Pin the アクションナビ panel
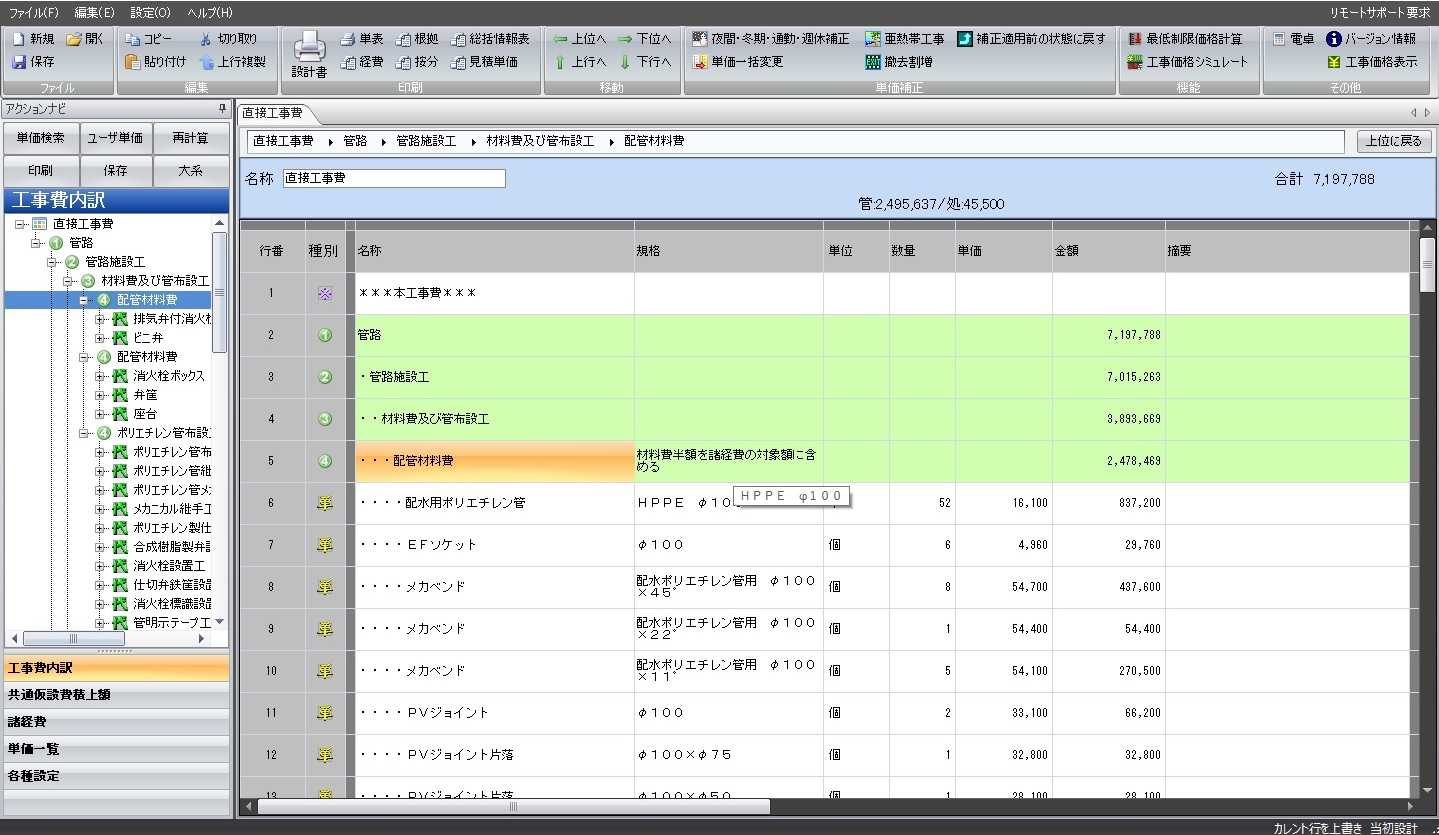Viewport: 1439px width, 835px height. coord(222,108)
